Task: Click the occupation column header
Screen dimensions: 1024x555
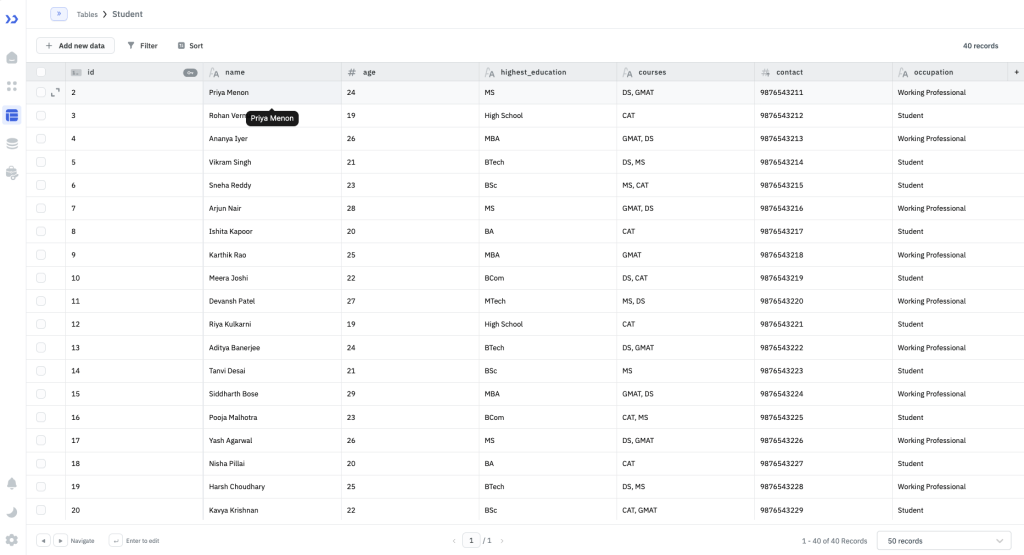Action: [951, 72]
